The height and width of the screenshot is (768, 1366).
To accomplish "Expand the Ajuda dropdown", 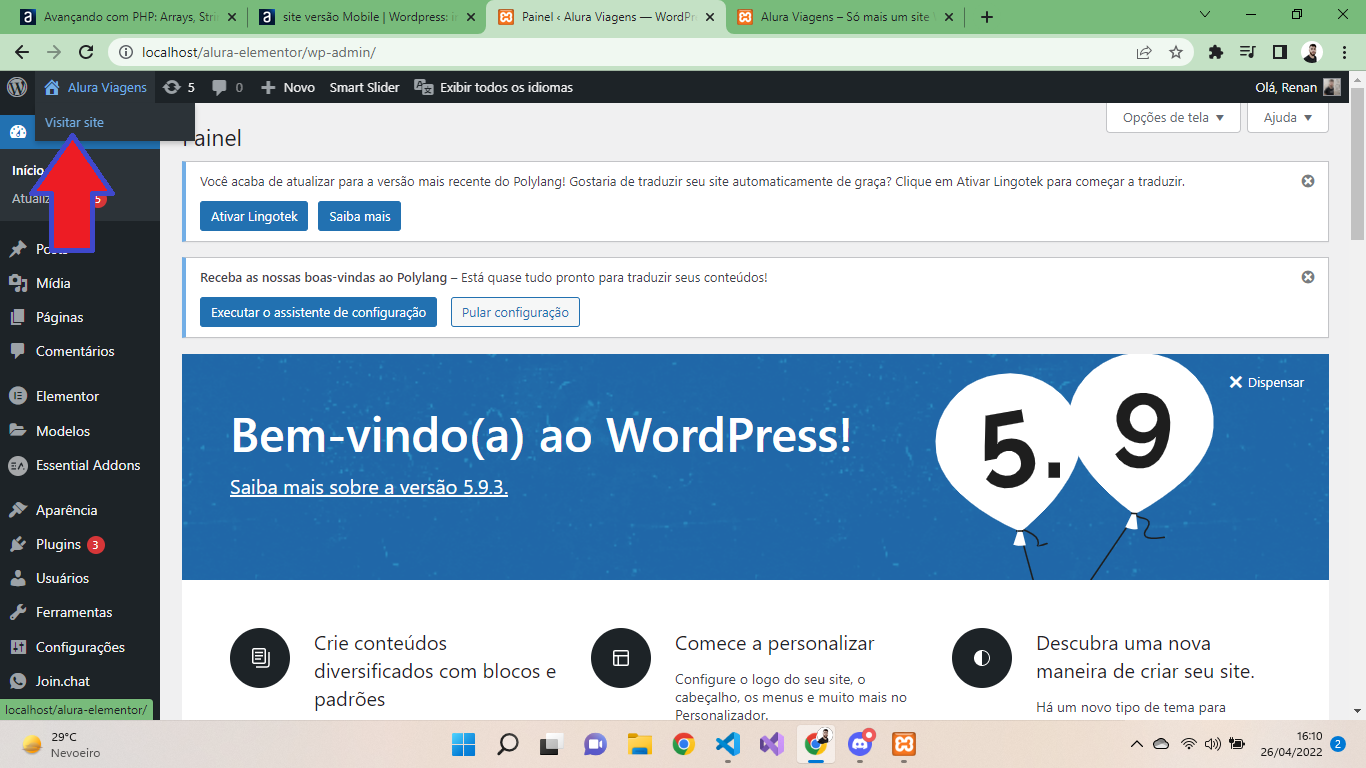I will click(1288, 117).
